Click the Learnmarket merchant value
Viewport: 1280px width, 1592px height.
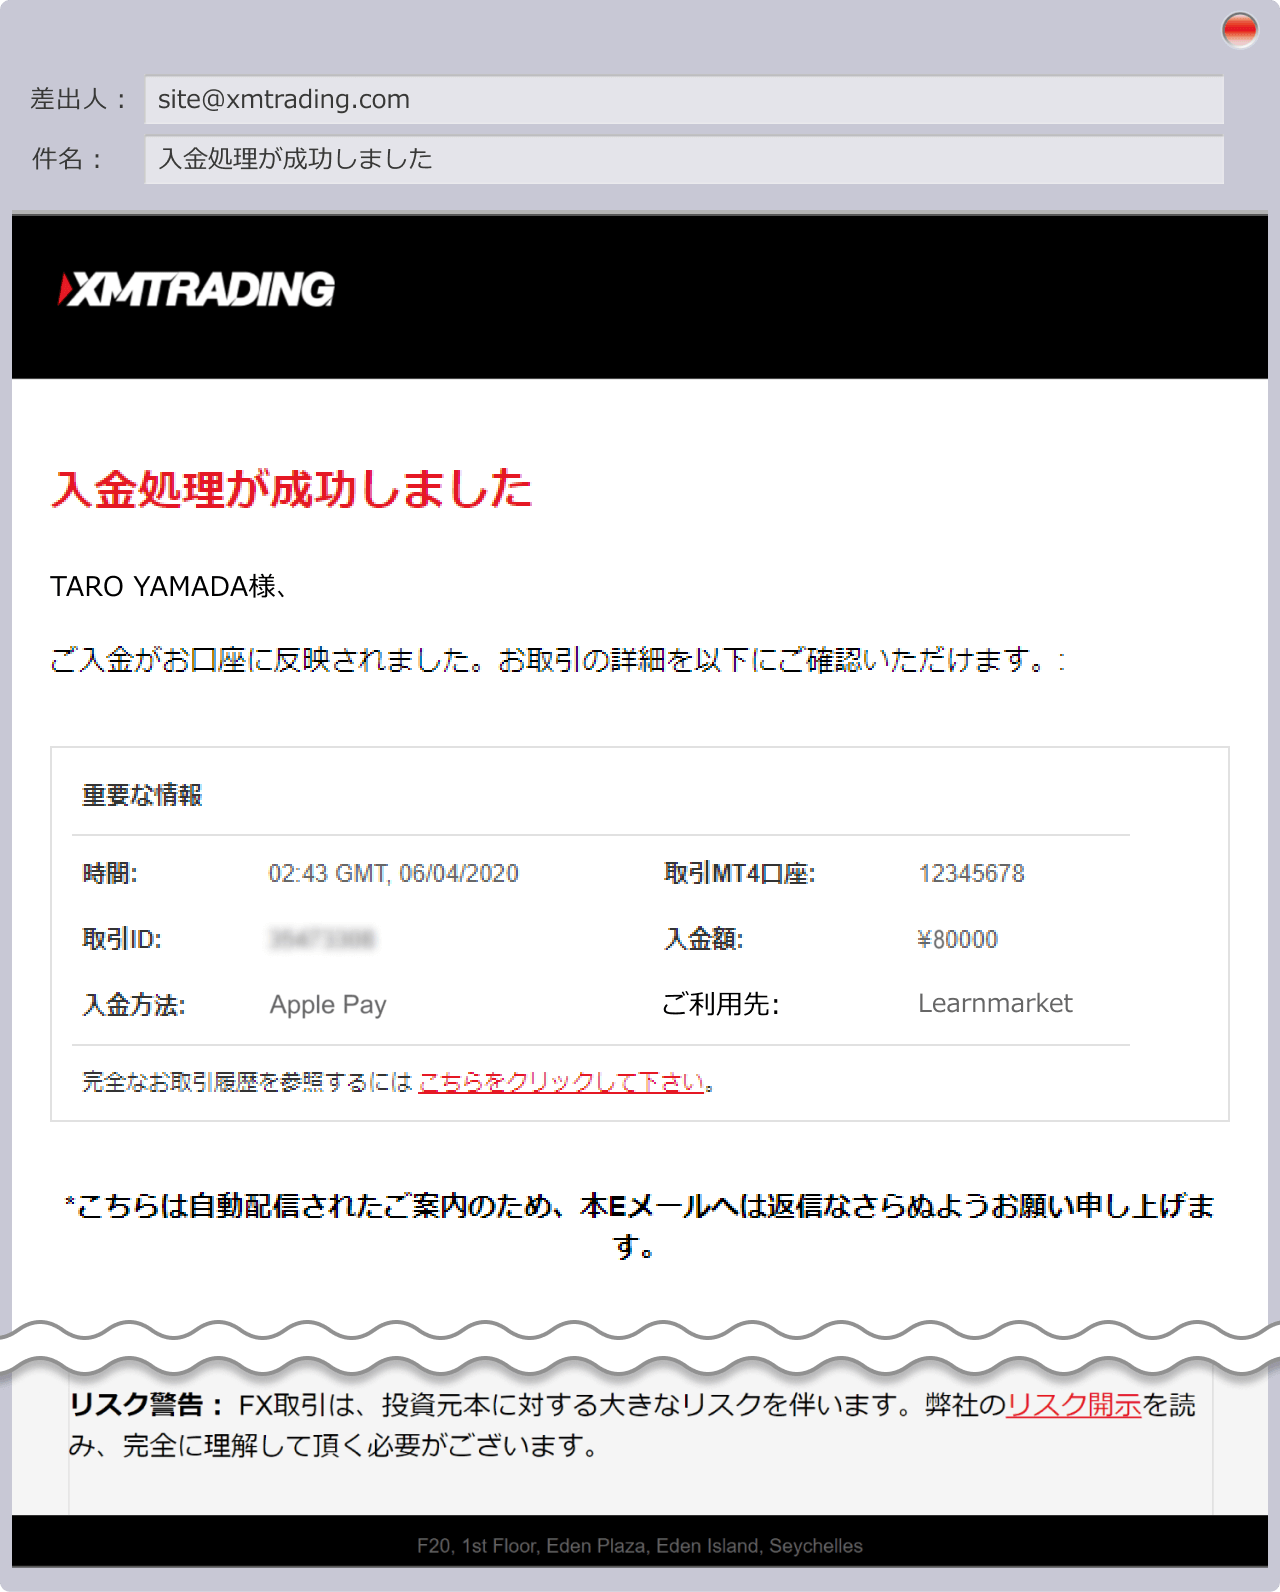click(994, 1003)
